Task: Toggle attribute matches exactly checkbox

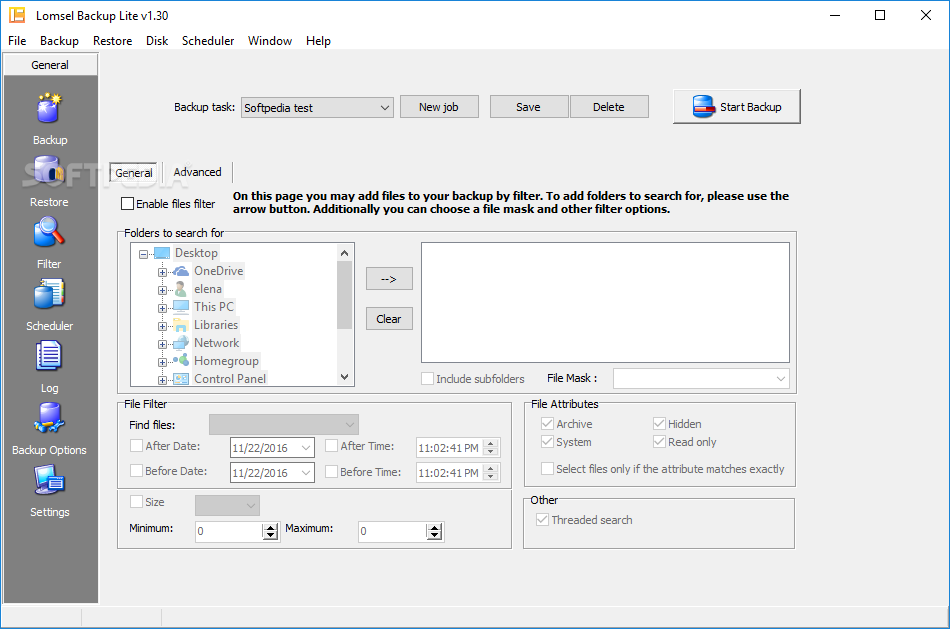Action: (x=547, y=468)
